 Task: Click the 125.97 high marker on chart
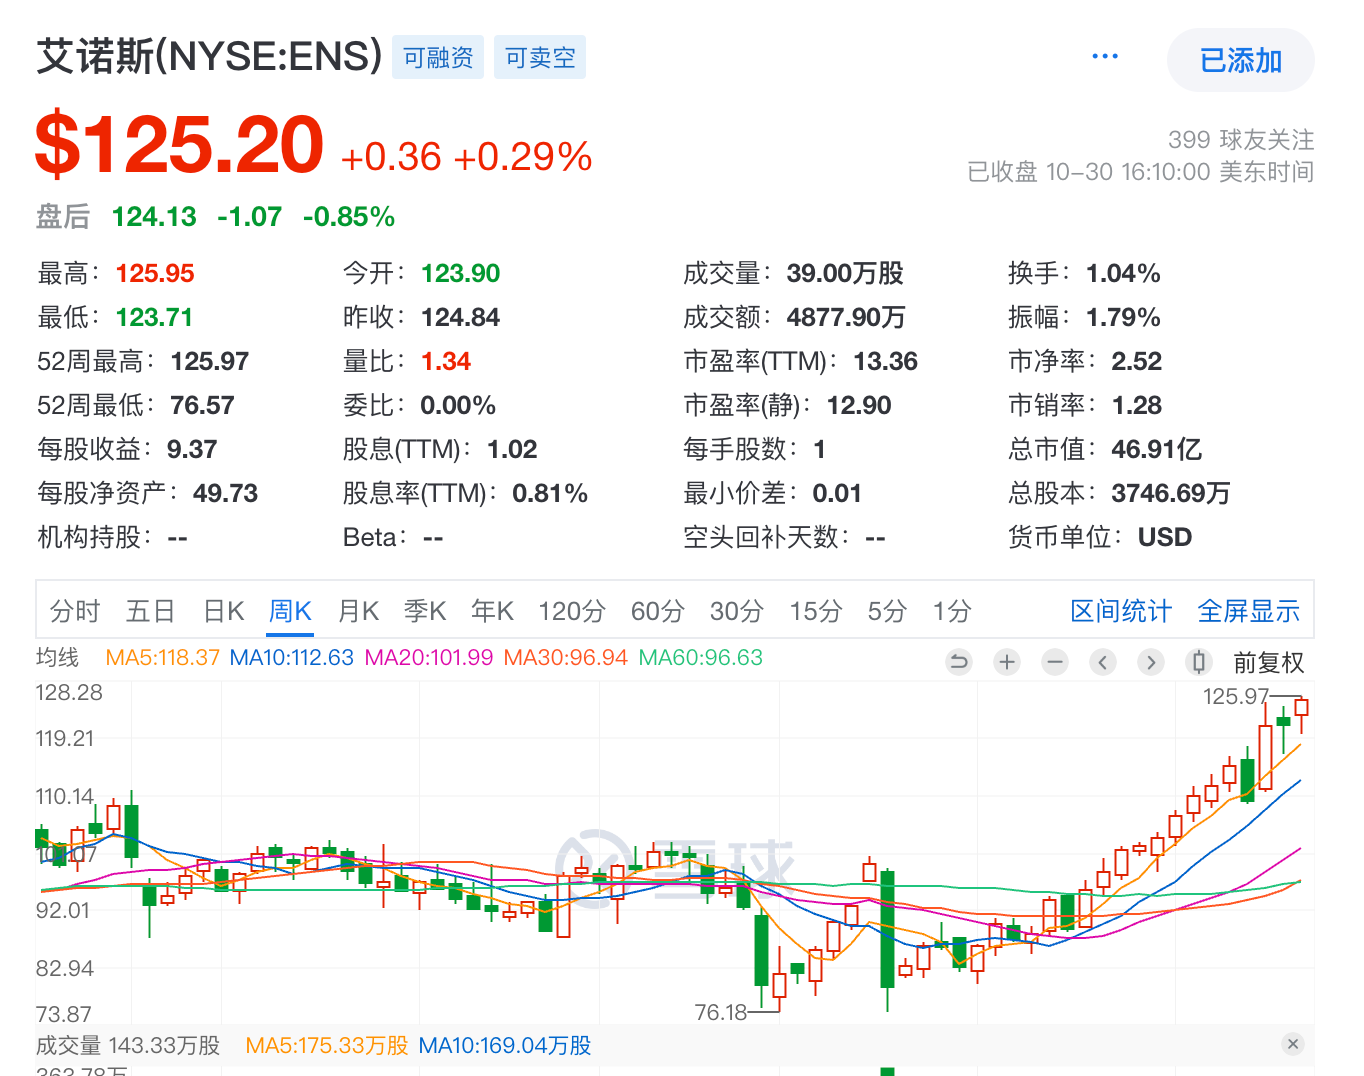tap(1236, 696)
